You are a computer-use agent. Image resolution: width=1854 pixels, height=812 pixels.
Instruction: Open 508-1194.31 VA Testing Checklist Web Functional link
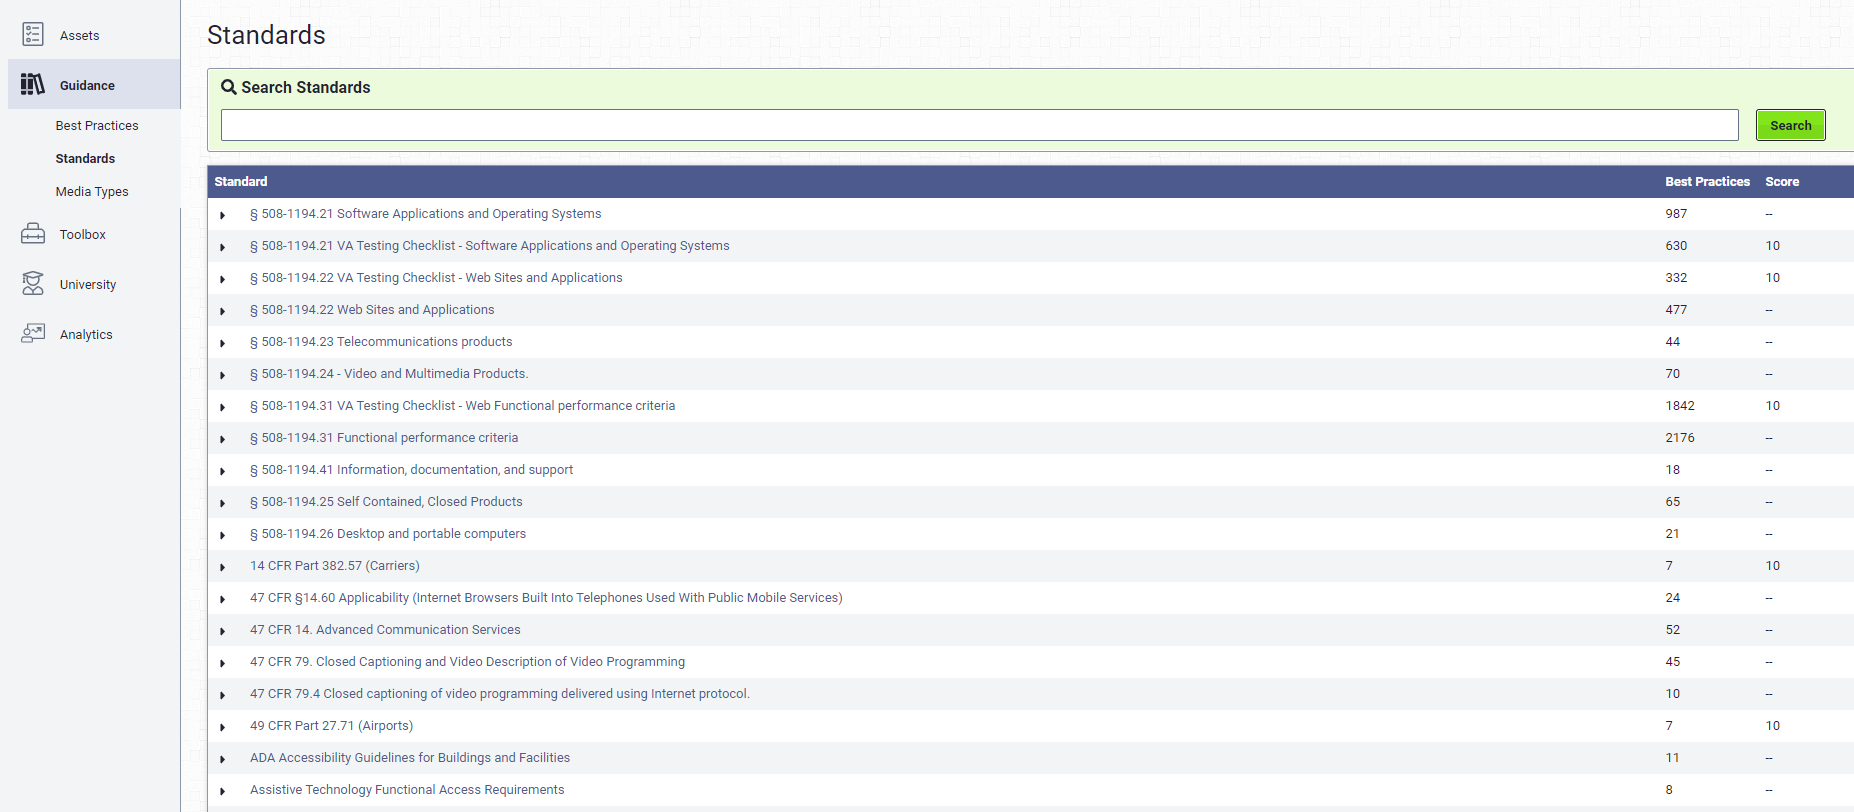(x=462, y=406)
